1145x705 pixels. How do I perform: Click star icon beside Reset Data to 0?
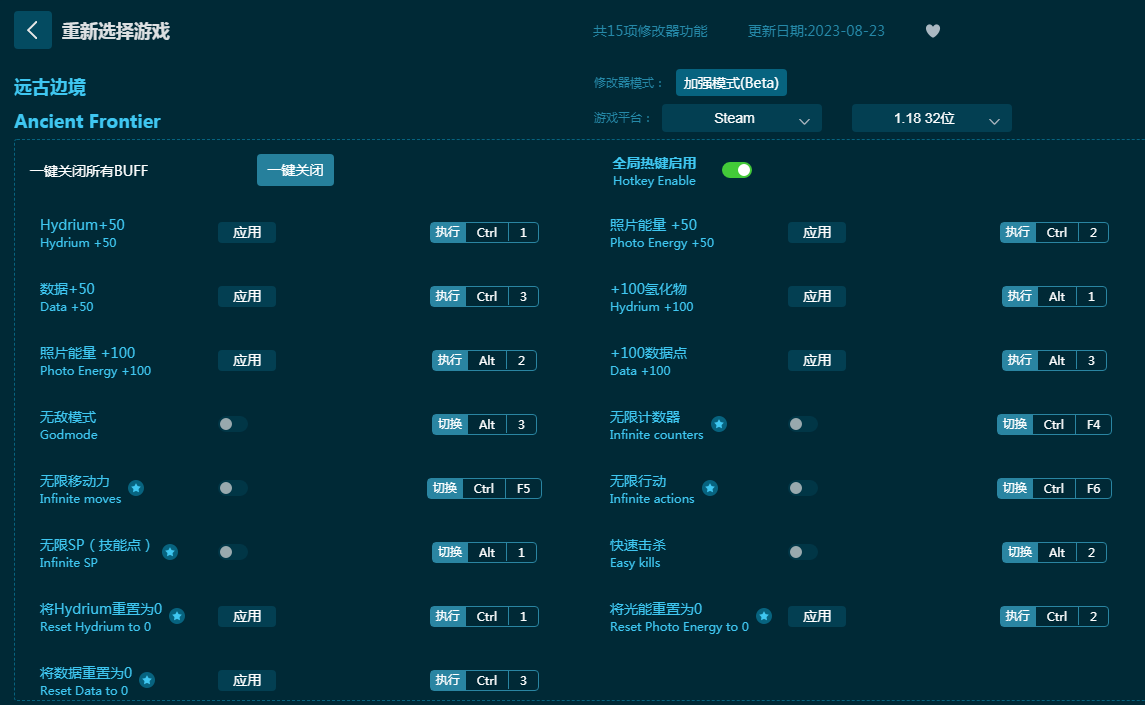147,680
